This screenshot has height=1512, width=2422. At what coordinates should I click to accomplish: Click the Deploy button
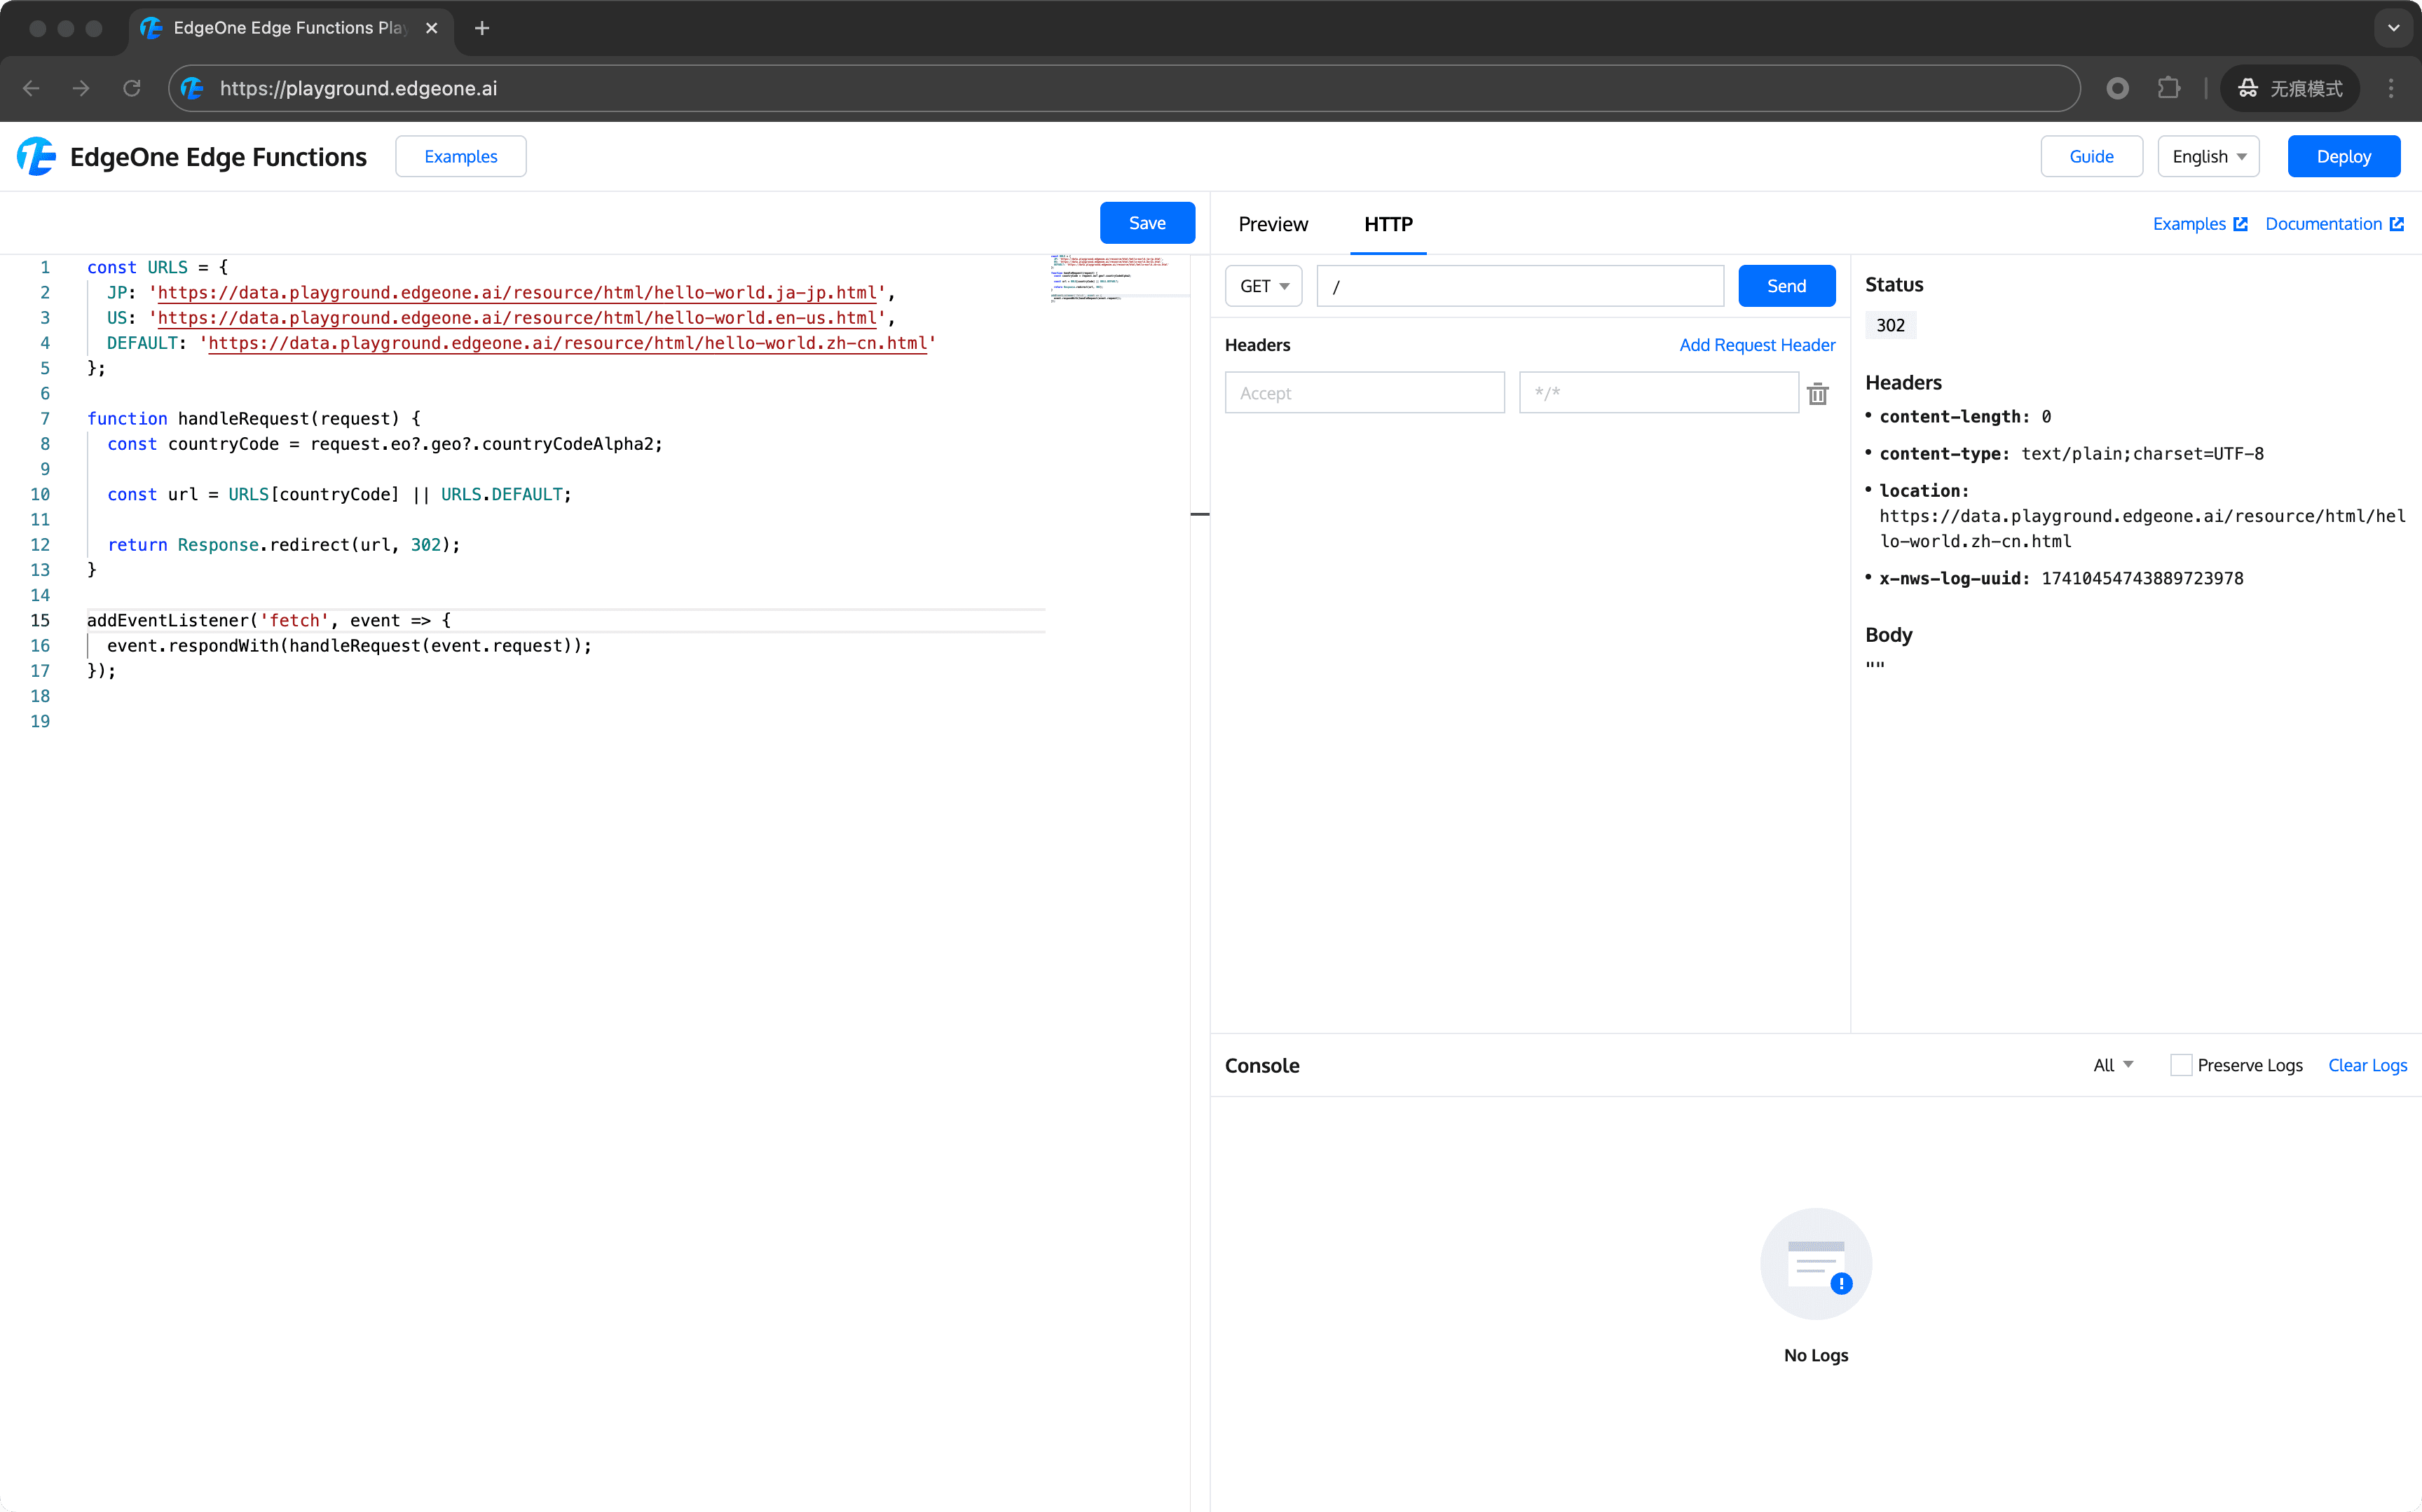pos(2343,156)
